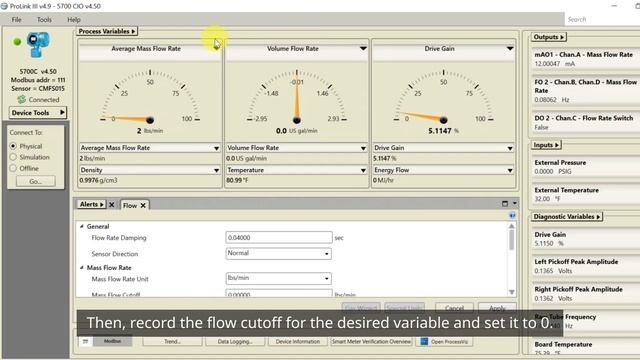Open the panel options arrow beside maximize icon

[515, 203]
